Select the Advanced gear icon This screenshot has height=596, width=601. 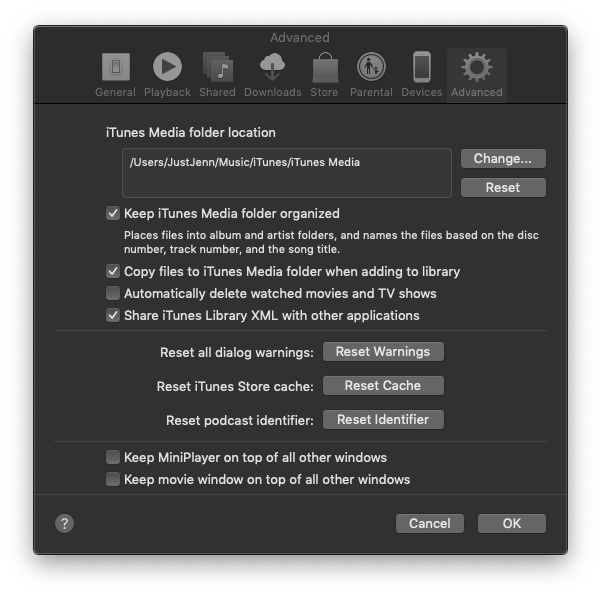476,67
